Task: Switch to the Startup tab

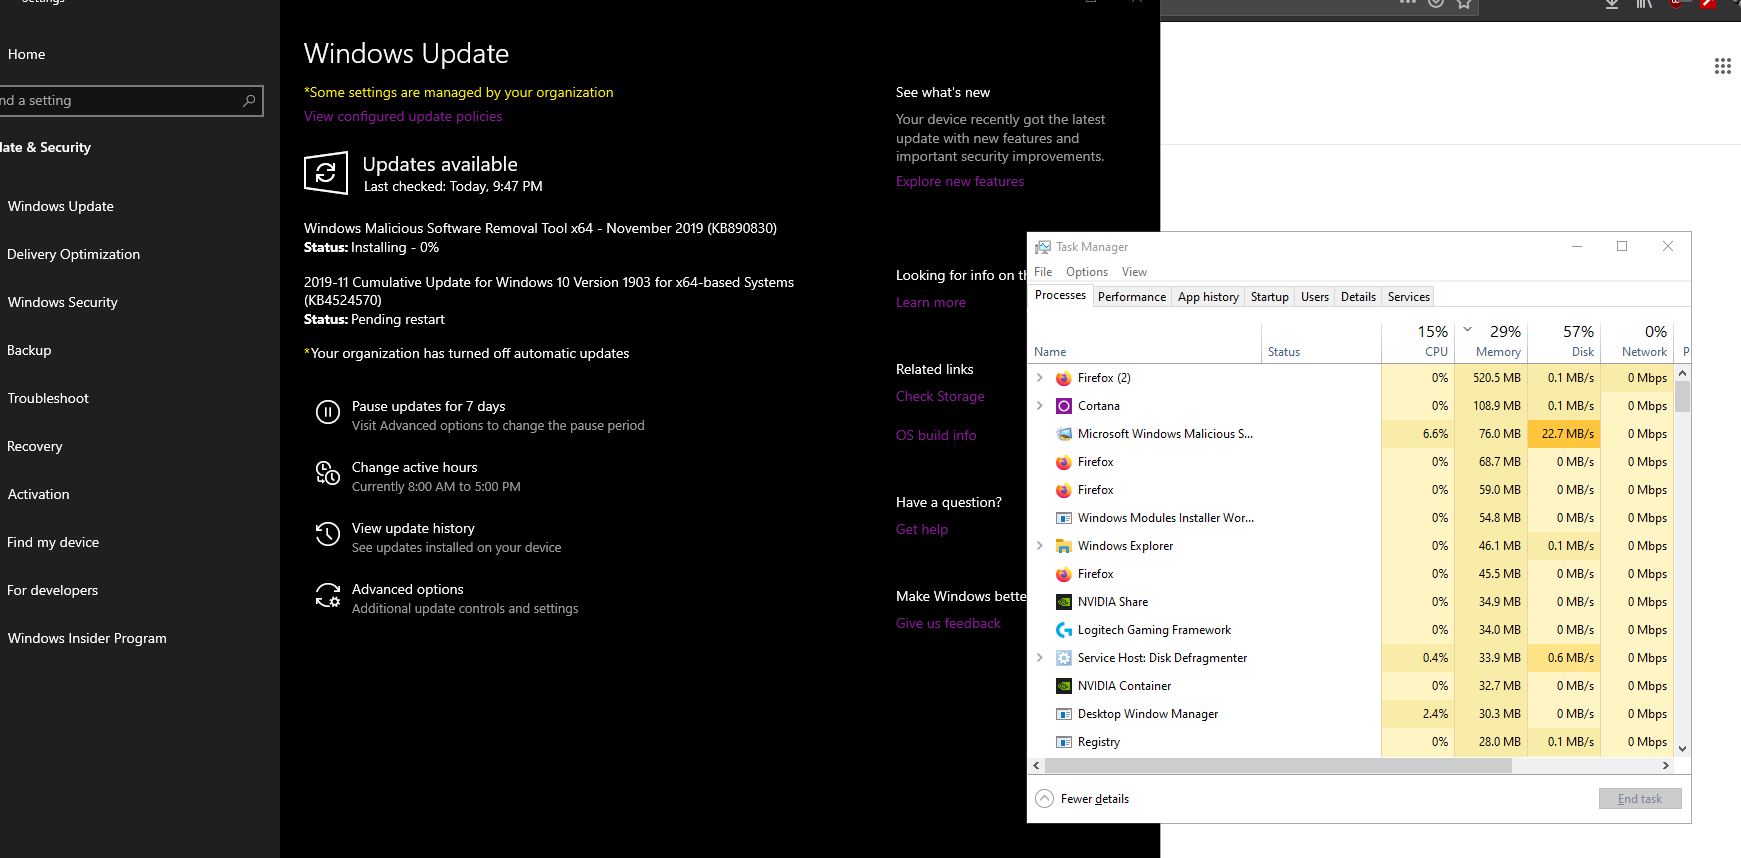Action: [x=1270, y=297]
